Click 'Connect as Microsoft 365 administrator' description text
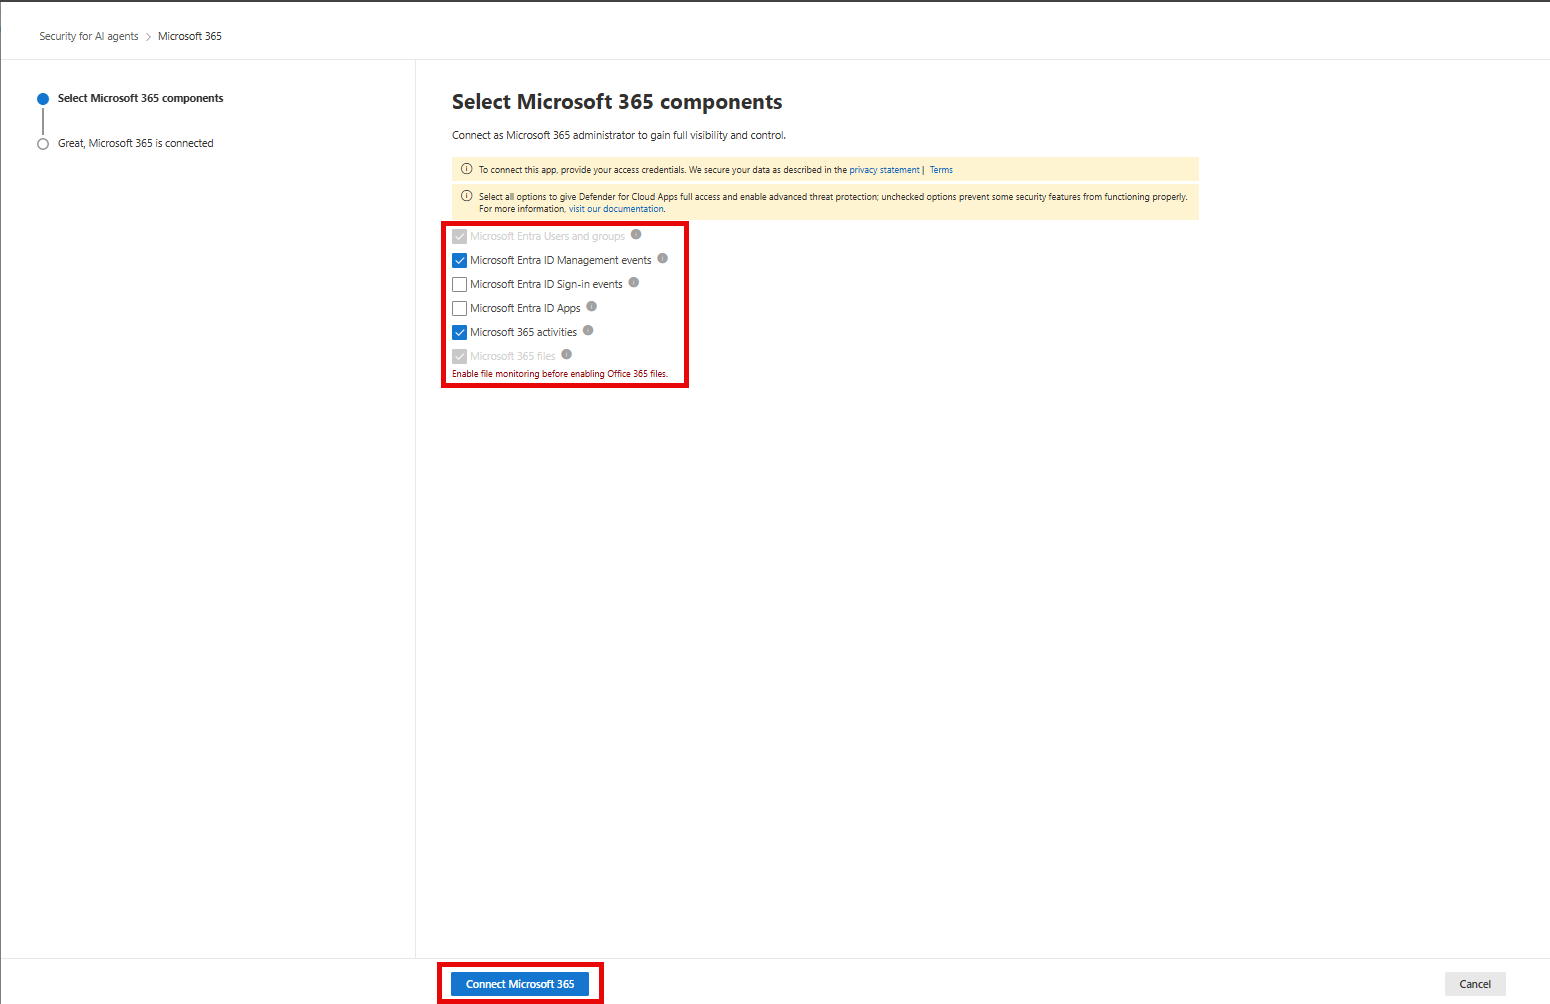The width and height of the screenshot is (1550, 1004). click(x=619, y=135)
